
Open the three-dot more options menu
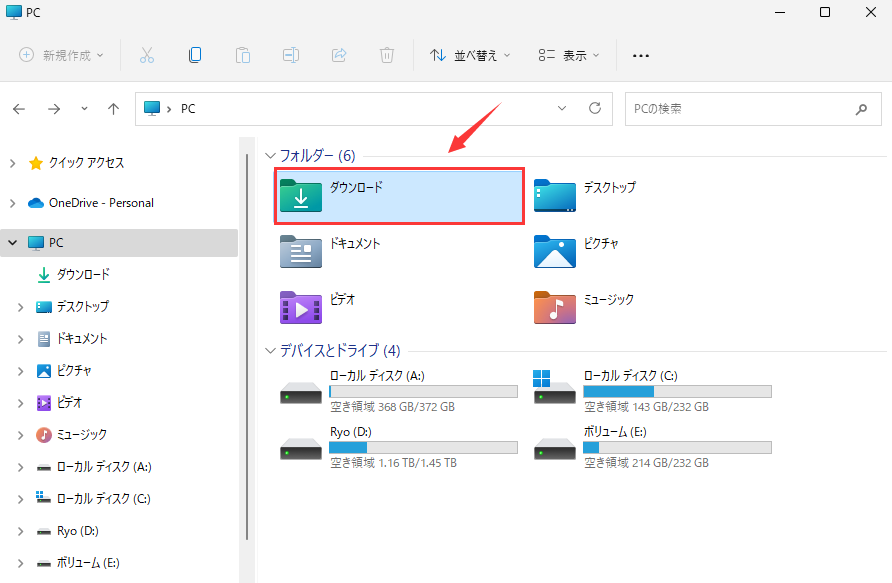coord(640,55)
